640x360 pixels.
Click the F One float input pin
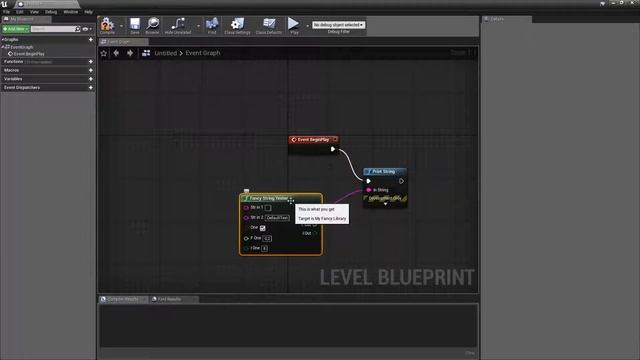click(246, 238)
